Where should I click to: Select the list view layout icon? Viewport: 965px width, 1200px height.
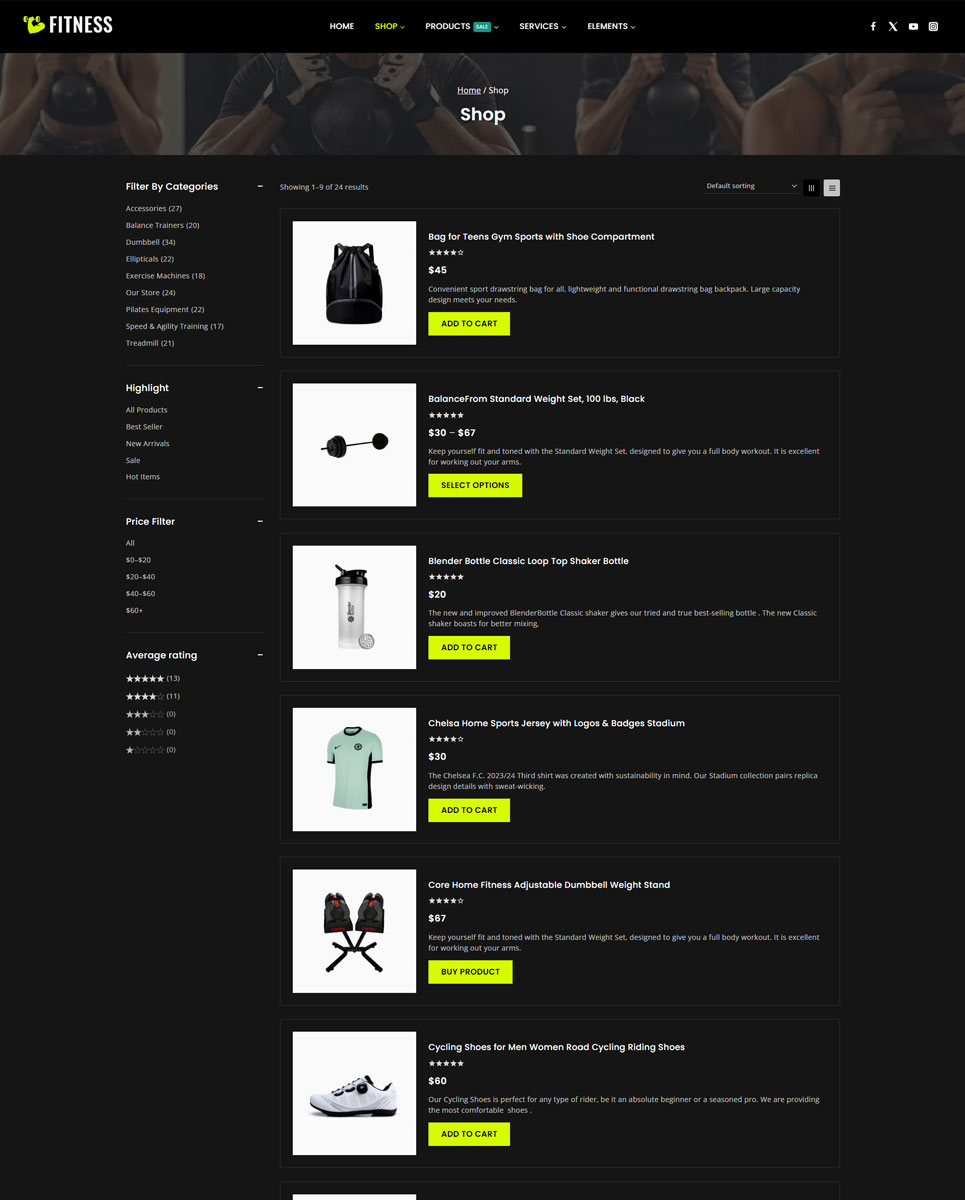pos(832,187)
